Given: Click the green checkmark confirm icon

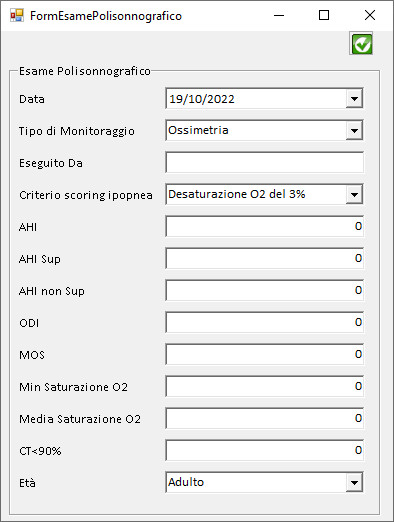Looking at the screenshot, I should 361,44.
